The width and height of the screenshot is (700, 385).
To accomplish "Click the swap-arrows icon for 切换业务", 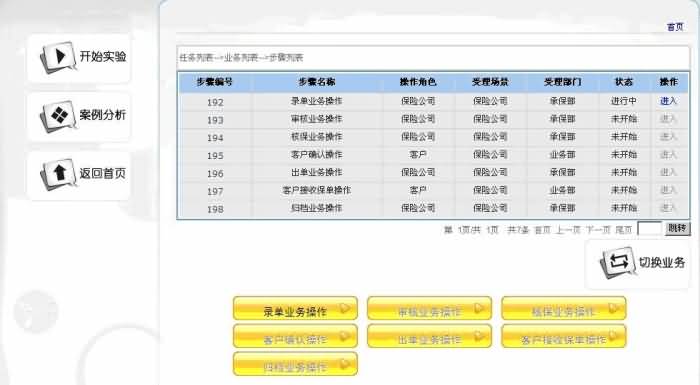I will pyautogui.click(x=618, y=262).
